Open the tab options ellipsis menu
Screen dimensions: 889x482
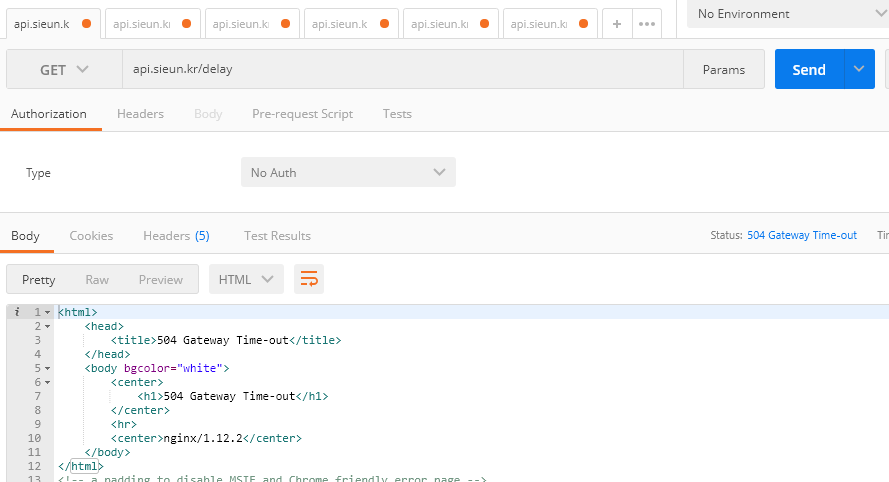click(x=647, y=24)
